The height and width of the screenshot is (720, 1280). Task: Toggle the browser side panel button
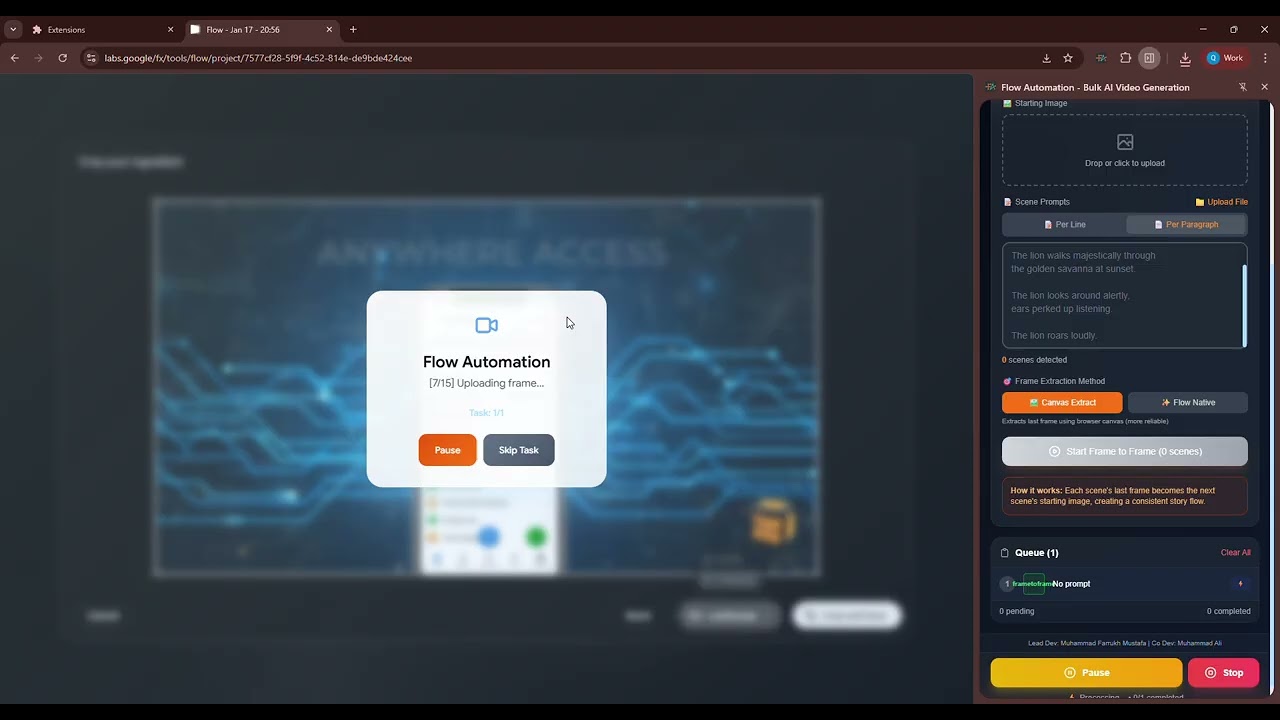pyautogui.click(x=1149, y=58)
